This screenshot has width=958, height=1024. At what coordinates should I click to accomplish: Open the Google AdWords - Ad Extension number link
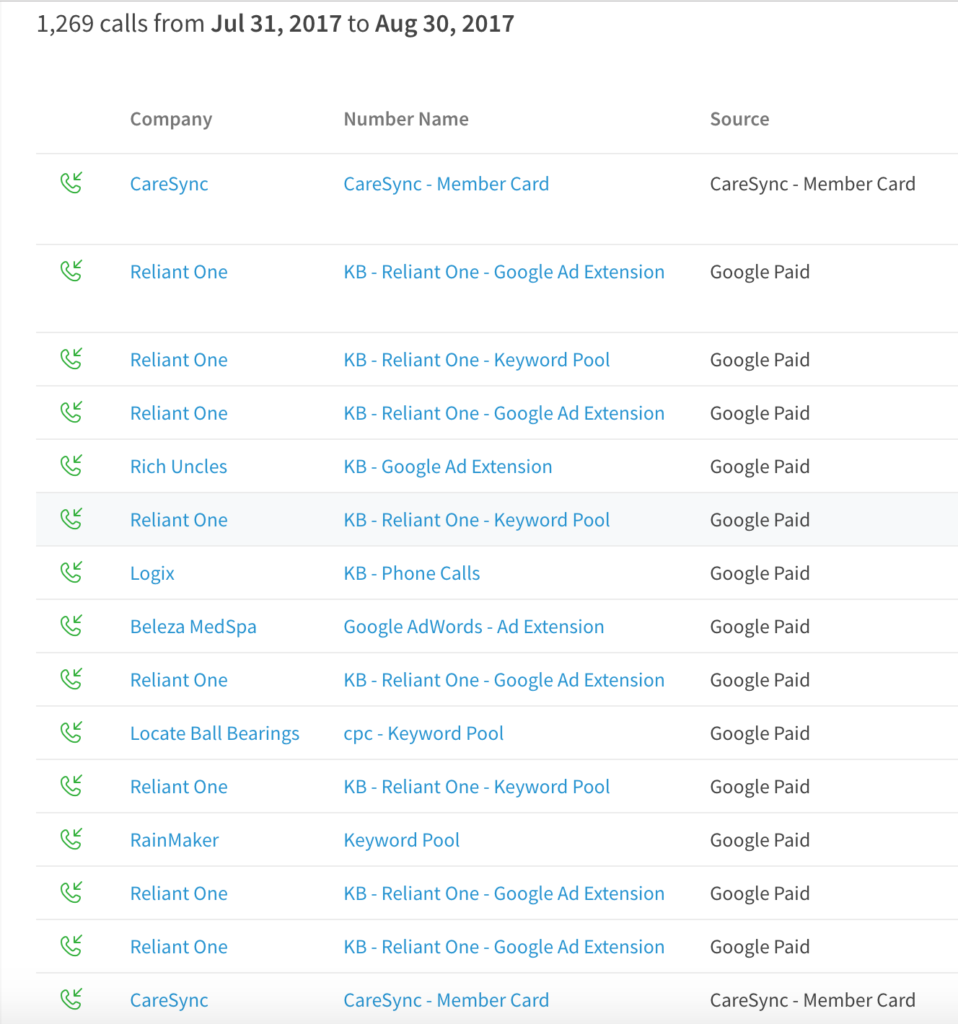(x=473, y=626)
